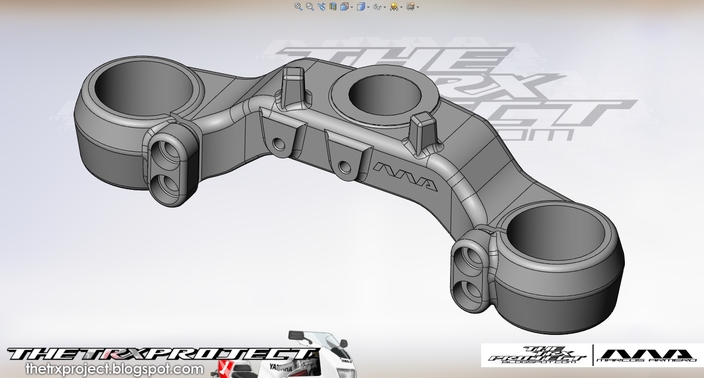Go back to the Previous View
The height and width of the screenshot is (378, 704).
[x=321, y=6]
